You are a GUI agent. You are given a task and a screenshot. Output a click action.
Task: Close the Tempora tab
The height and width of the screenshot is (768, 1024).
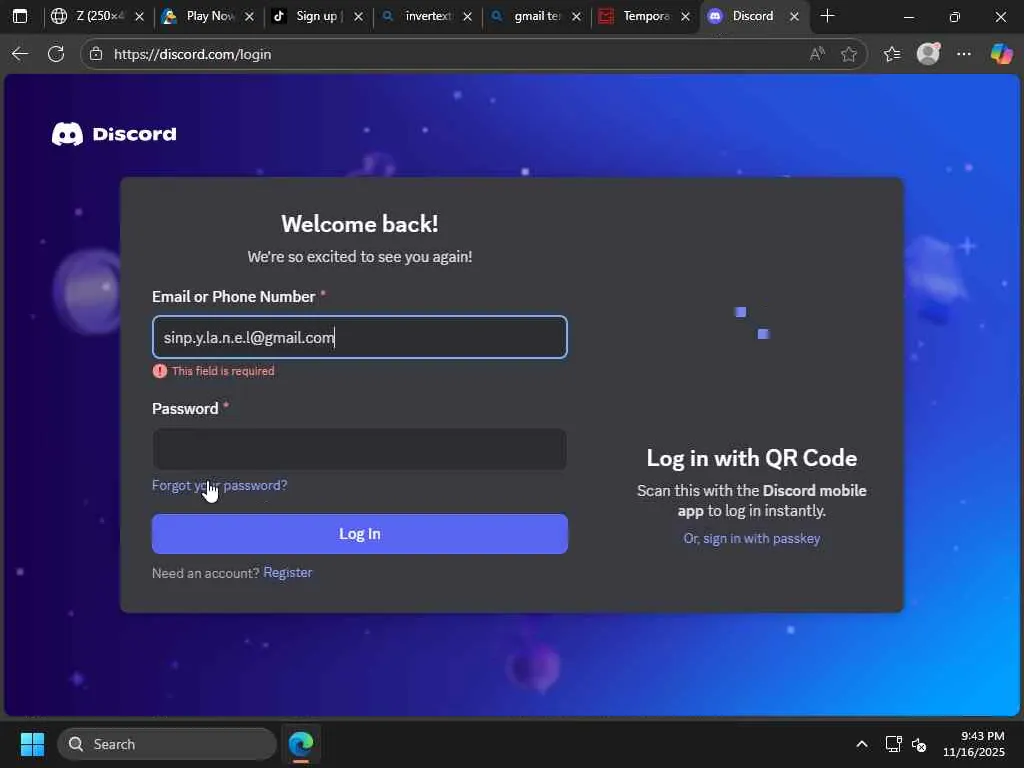[685, 17]
